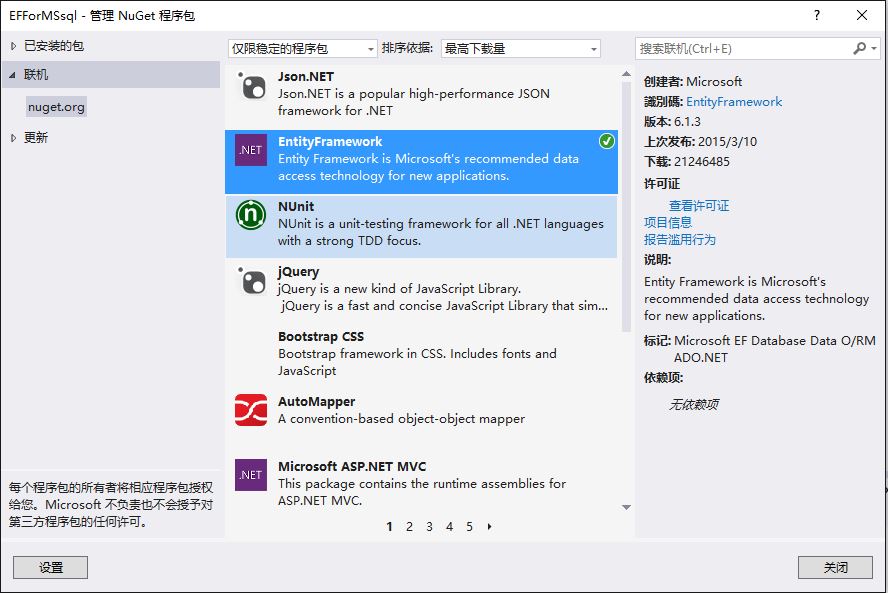Go to results page 5
Viewport: 888px width, 593px height.
tap(469, 527)
